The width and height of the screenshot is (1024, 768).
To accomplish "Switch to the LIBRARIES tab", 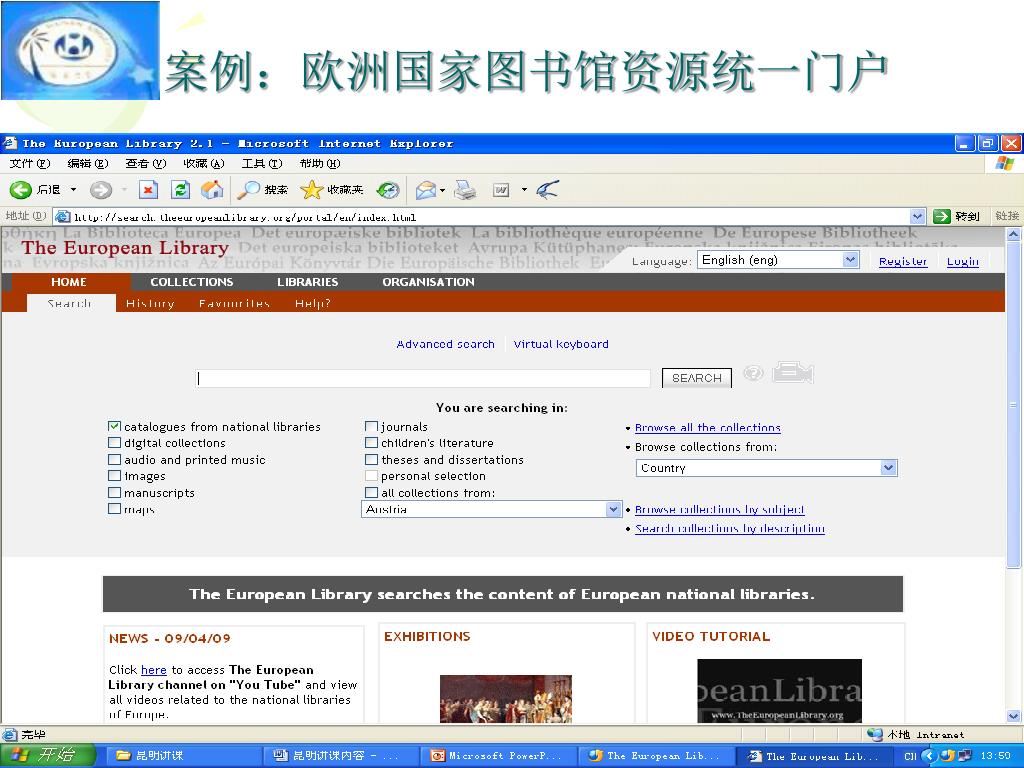I will [308, 282].
